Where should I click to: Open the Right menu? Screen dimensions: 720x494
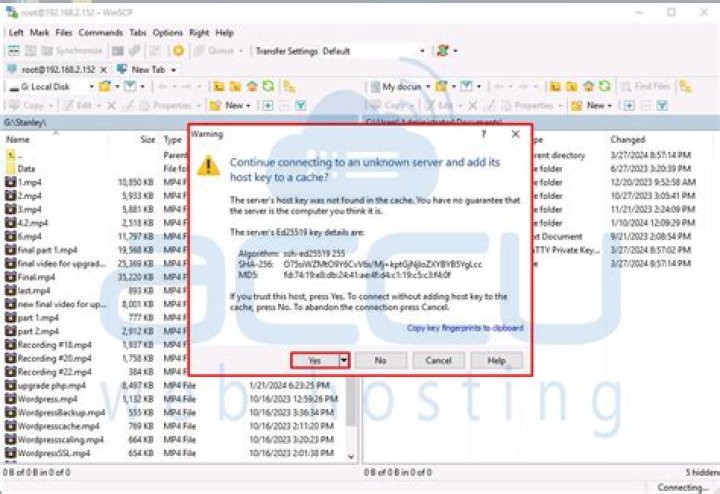tap(199, 33)
